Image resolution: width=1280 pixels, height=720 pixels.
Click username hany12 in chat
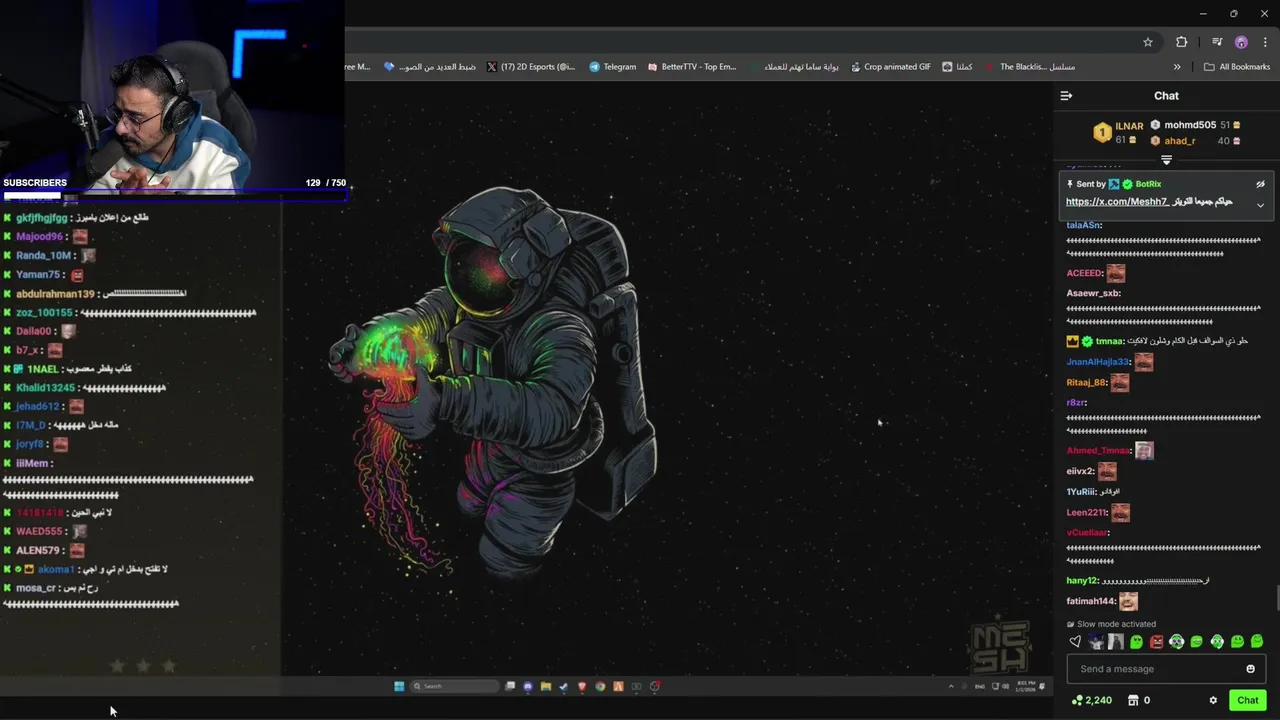(1083, 581)
